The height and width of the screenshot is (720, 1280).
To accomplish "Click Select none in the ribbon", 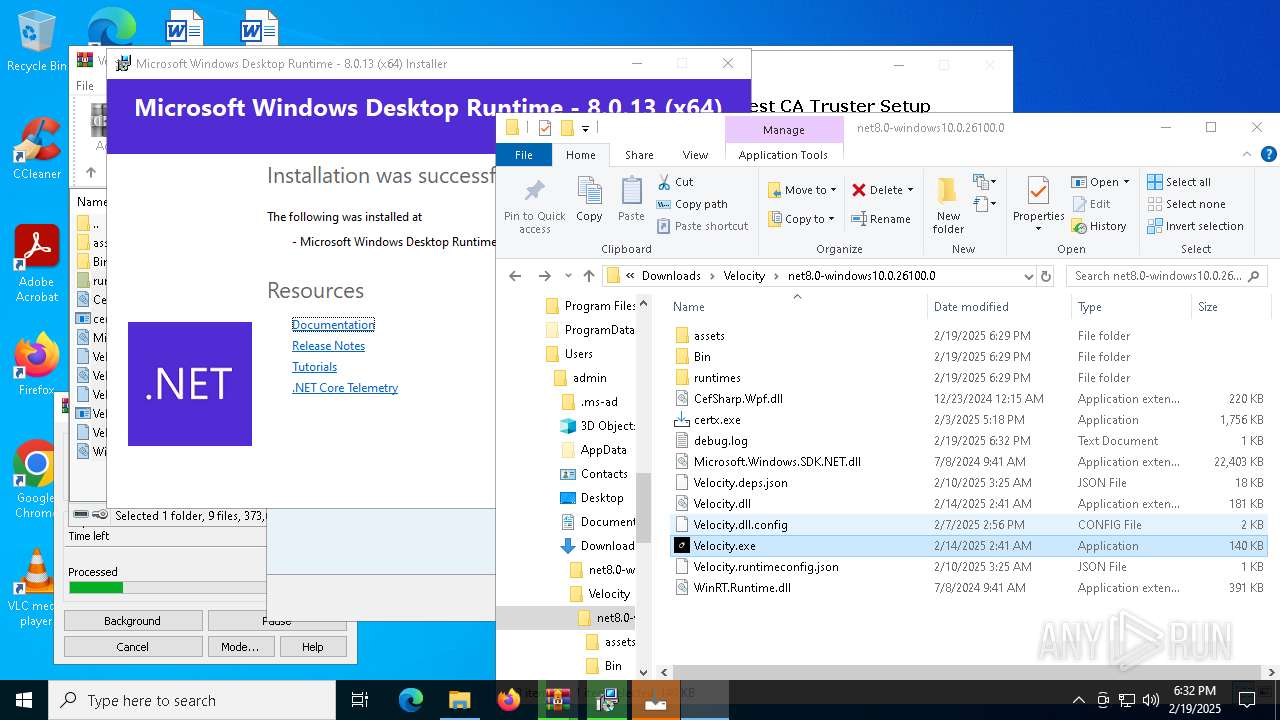I will pyautogui.click(x=1186, y=204).
